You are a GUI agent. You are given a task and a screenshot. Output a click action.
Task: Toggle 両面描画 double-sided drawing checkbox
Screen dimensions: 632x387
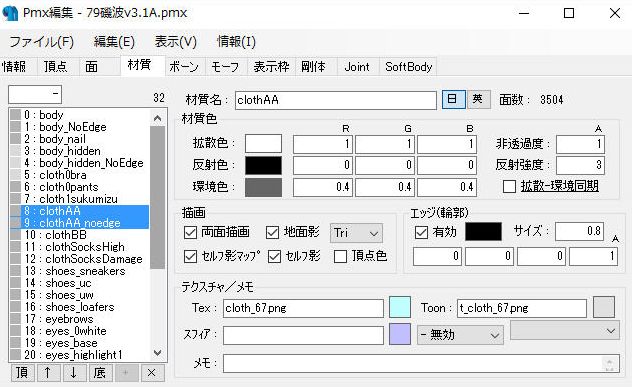click(190, 233)
